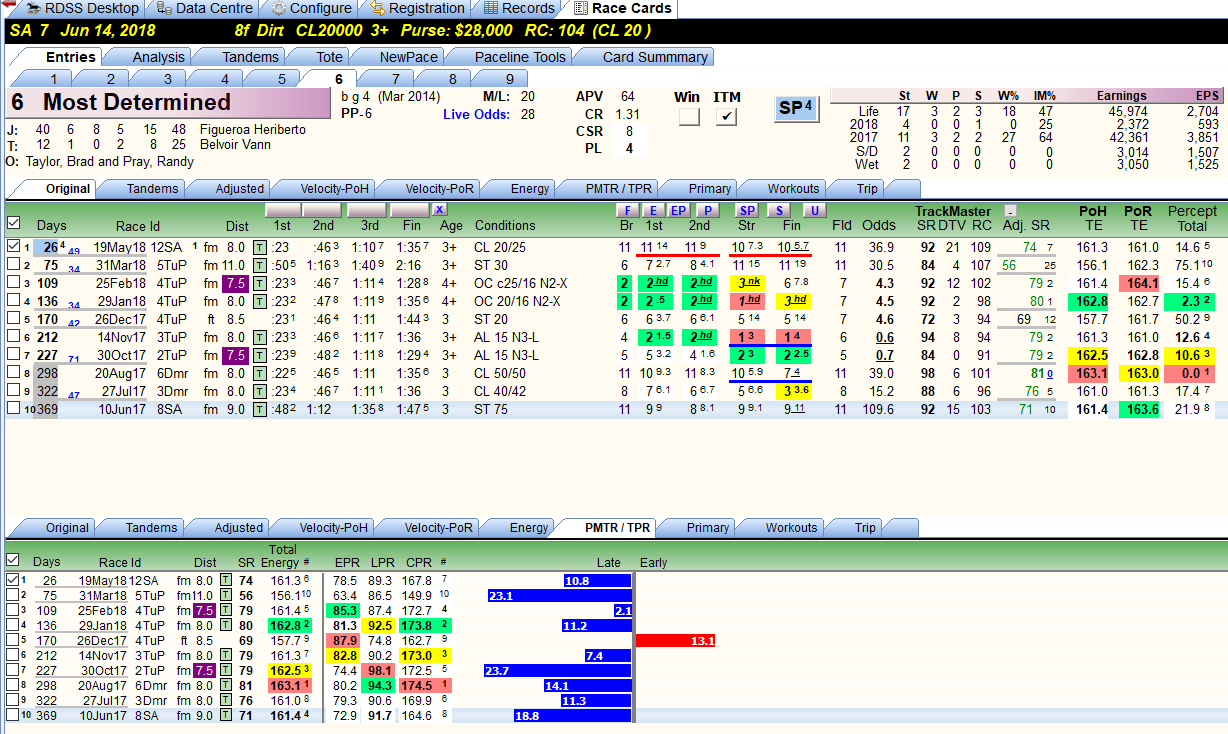Open the Analysis tab
This screenshot has width=1228, height=734.
coord(158,57)
